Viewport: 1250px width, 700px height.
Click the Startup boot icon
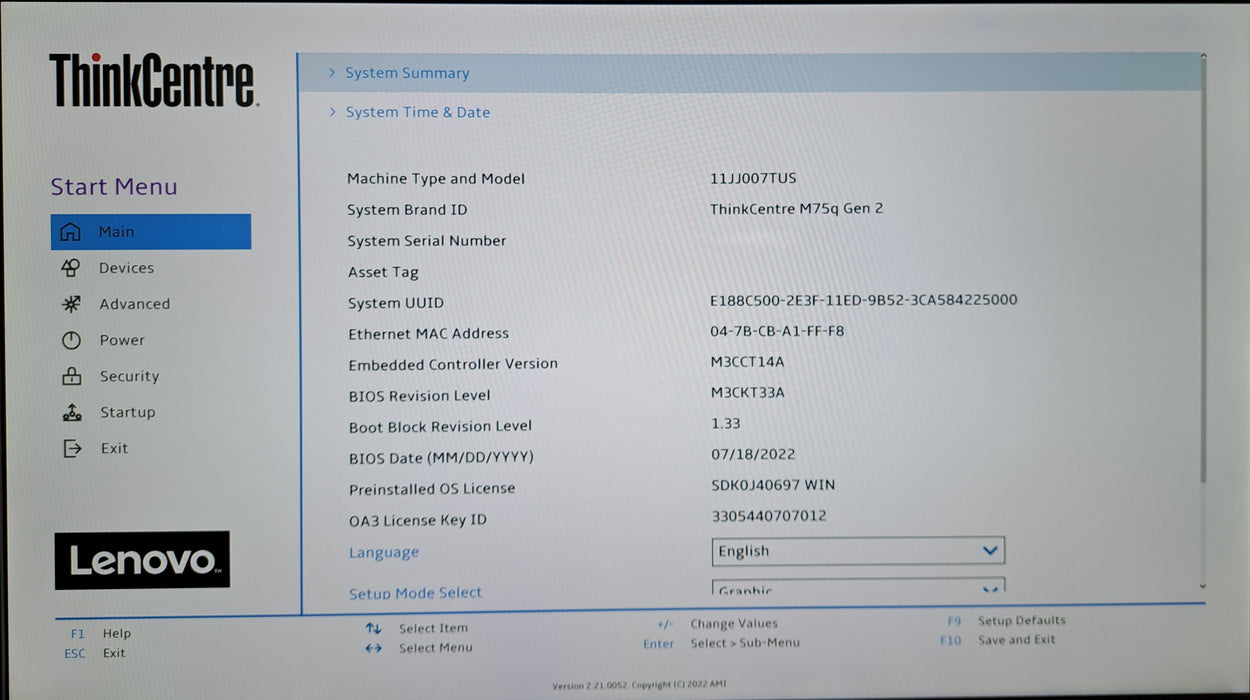(x=72, y=412)
